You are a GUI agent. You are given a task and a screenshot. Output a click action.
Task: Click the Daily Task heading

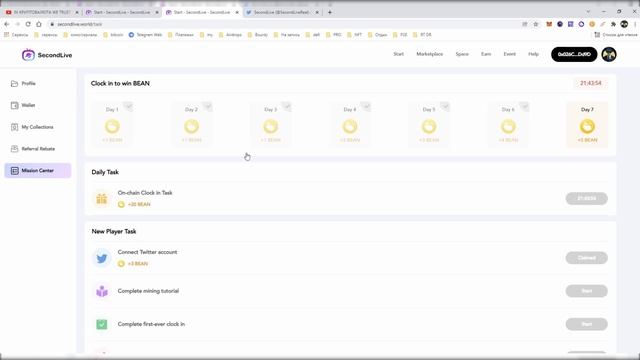click(105, 172)
